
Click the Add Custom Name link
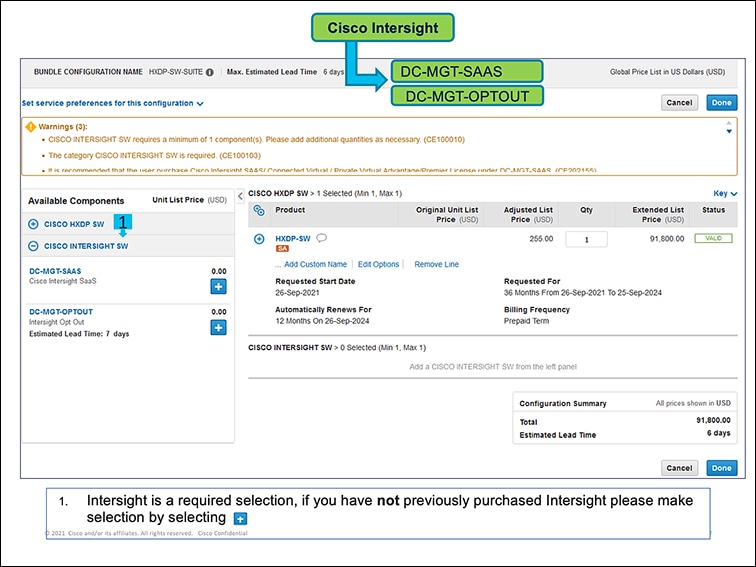coord(315,264)
